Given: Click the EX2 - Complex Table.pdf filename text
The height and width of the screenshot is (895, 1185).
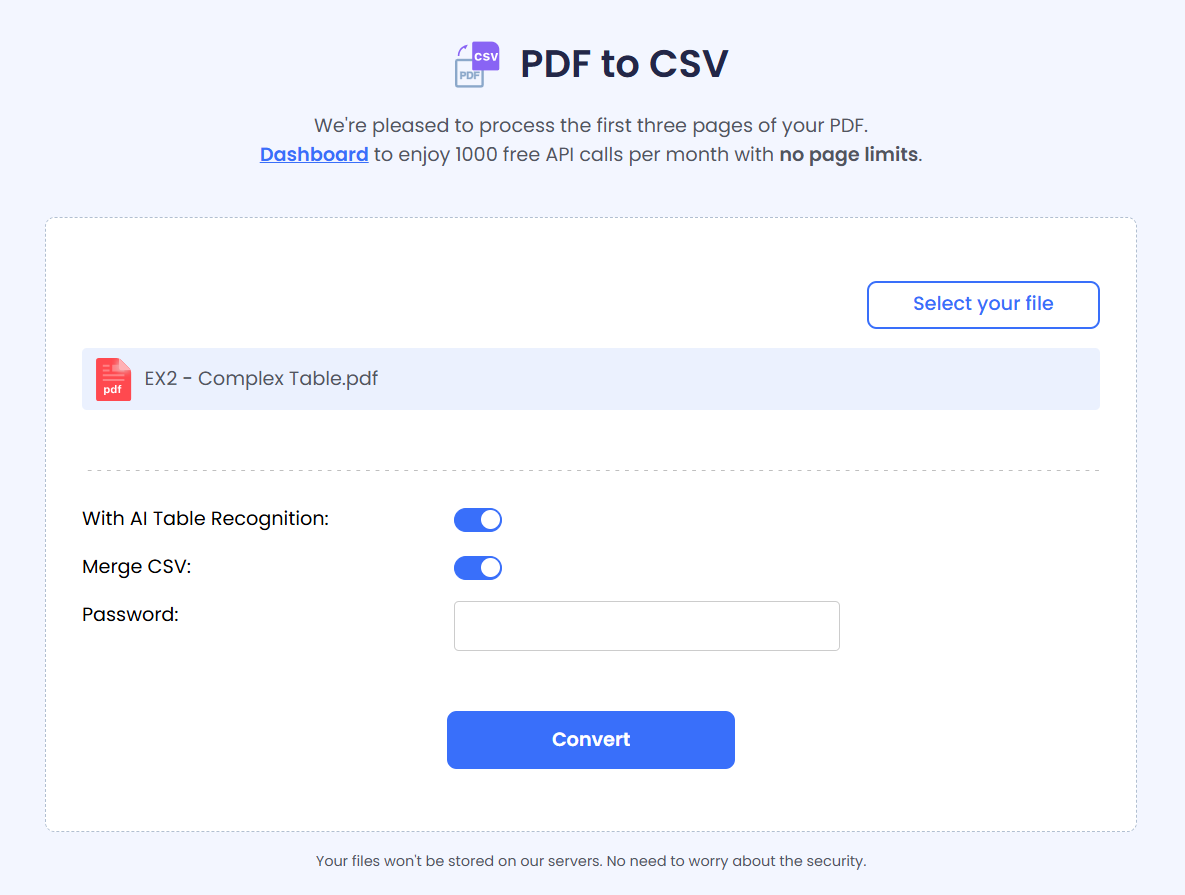Looking at the screenshot, I should click(x=261, y=379).
